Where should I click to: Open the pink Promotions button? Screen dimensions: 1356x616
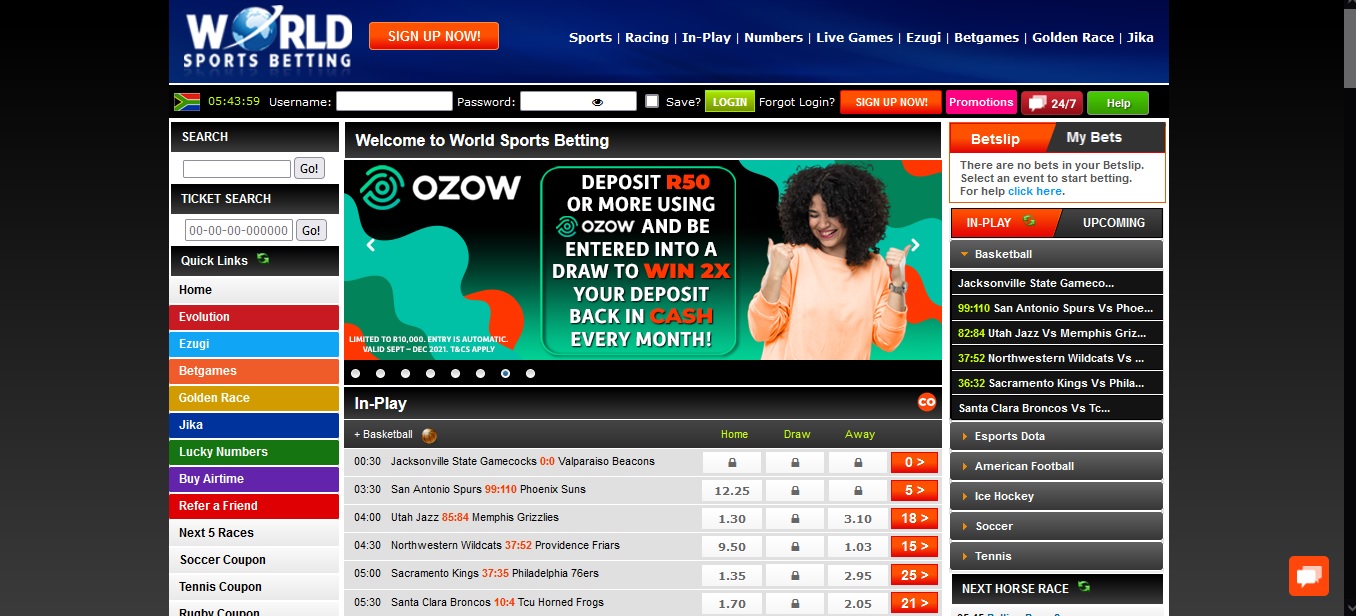click(x=981, y=102)
